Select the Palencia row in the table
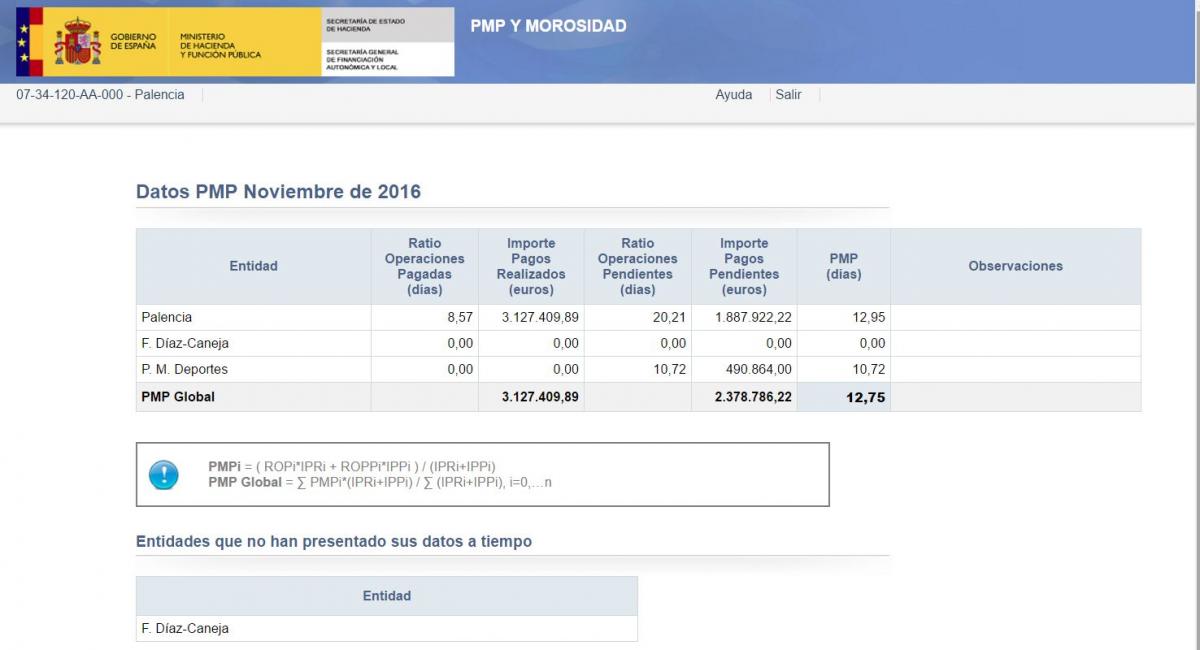 167,317
